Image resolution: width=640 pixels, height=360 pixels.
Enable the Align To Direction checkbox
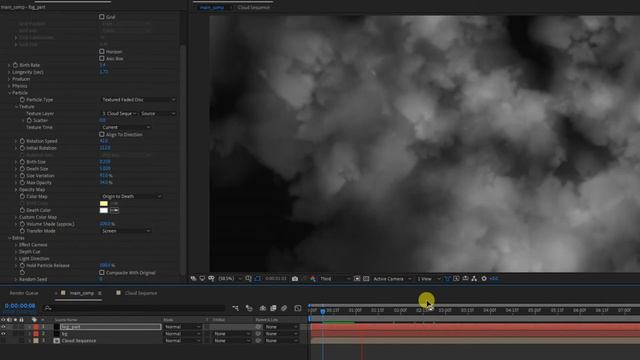102,134
